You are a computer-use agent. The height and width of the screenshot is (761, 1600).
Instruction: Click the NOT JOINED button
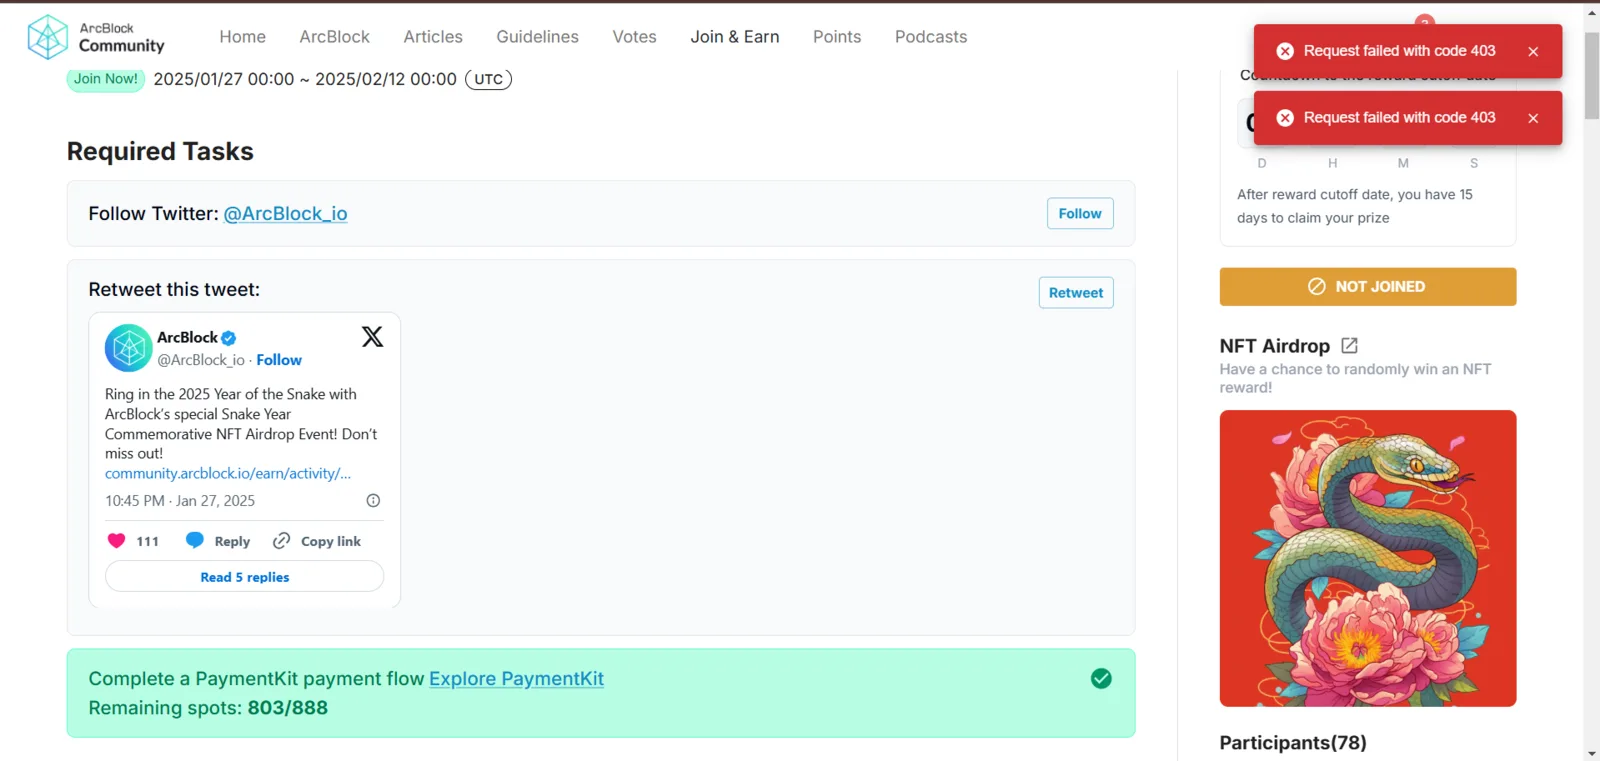click(x=1368, y=287)
